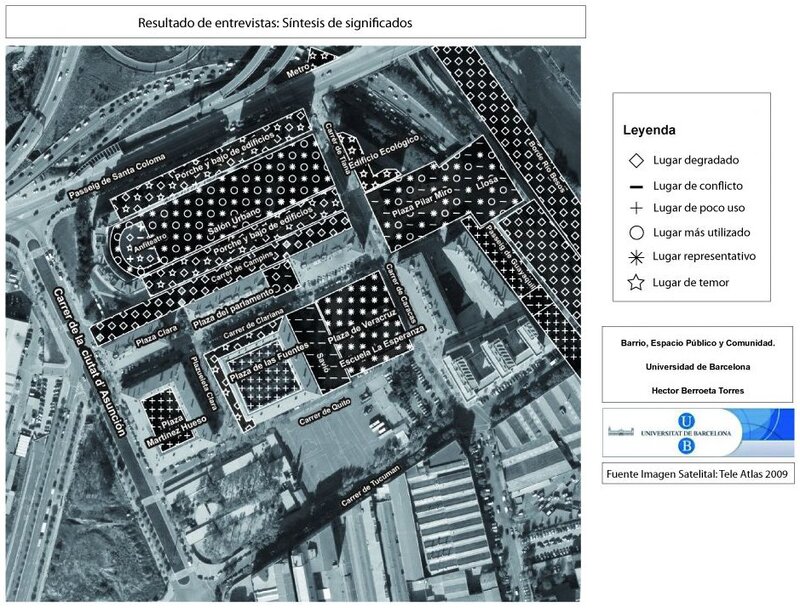Image resolution: width=800 pixels, height=608 pixels.
Task: Select the circle symbol for Lugar más utilizado
Action: 635,233
